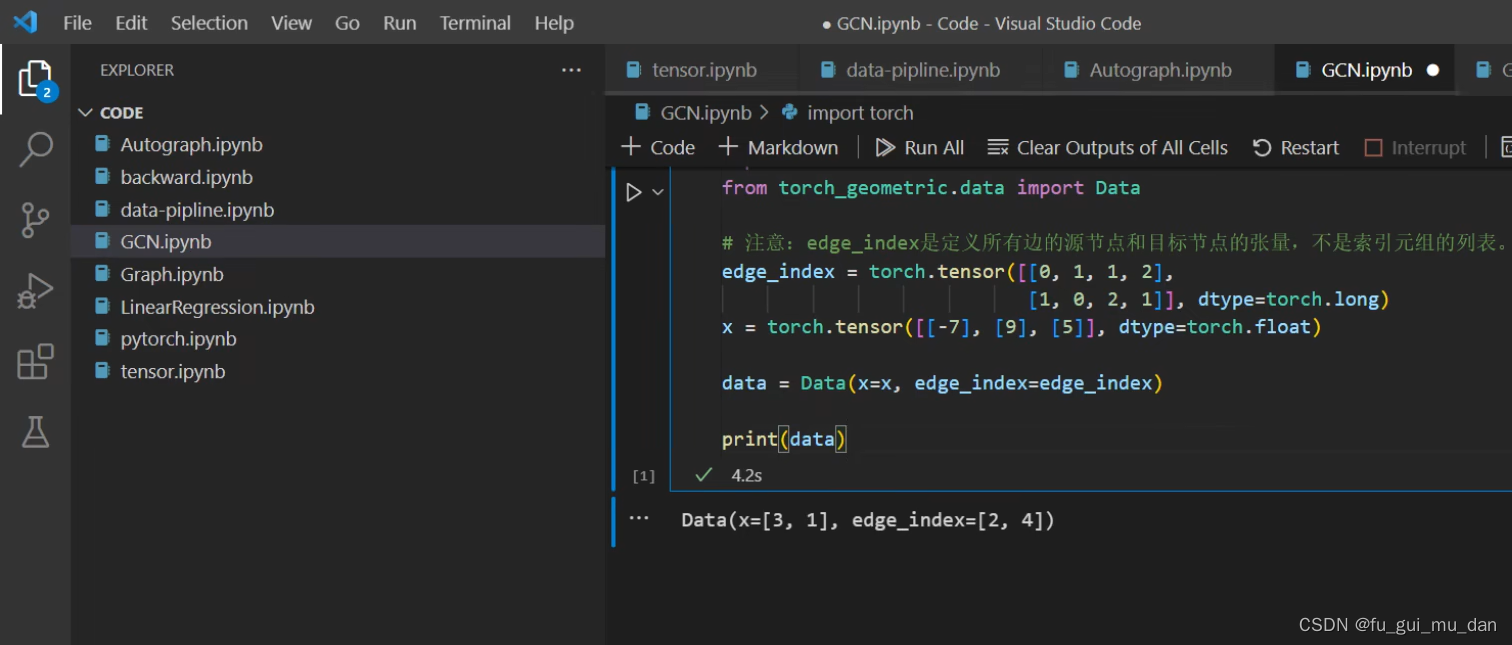Open the Source Control view
The width and height of the screenshot is (1512, 645).
tap(35, 220)
